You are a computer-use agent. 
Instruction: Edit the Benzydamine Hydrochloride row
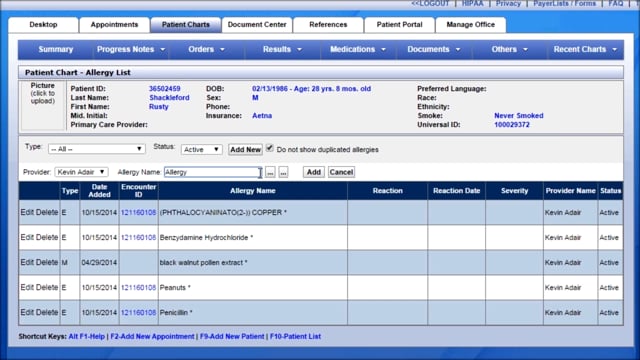coord(27,237)
